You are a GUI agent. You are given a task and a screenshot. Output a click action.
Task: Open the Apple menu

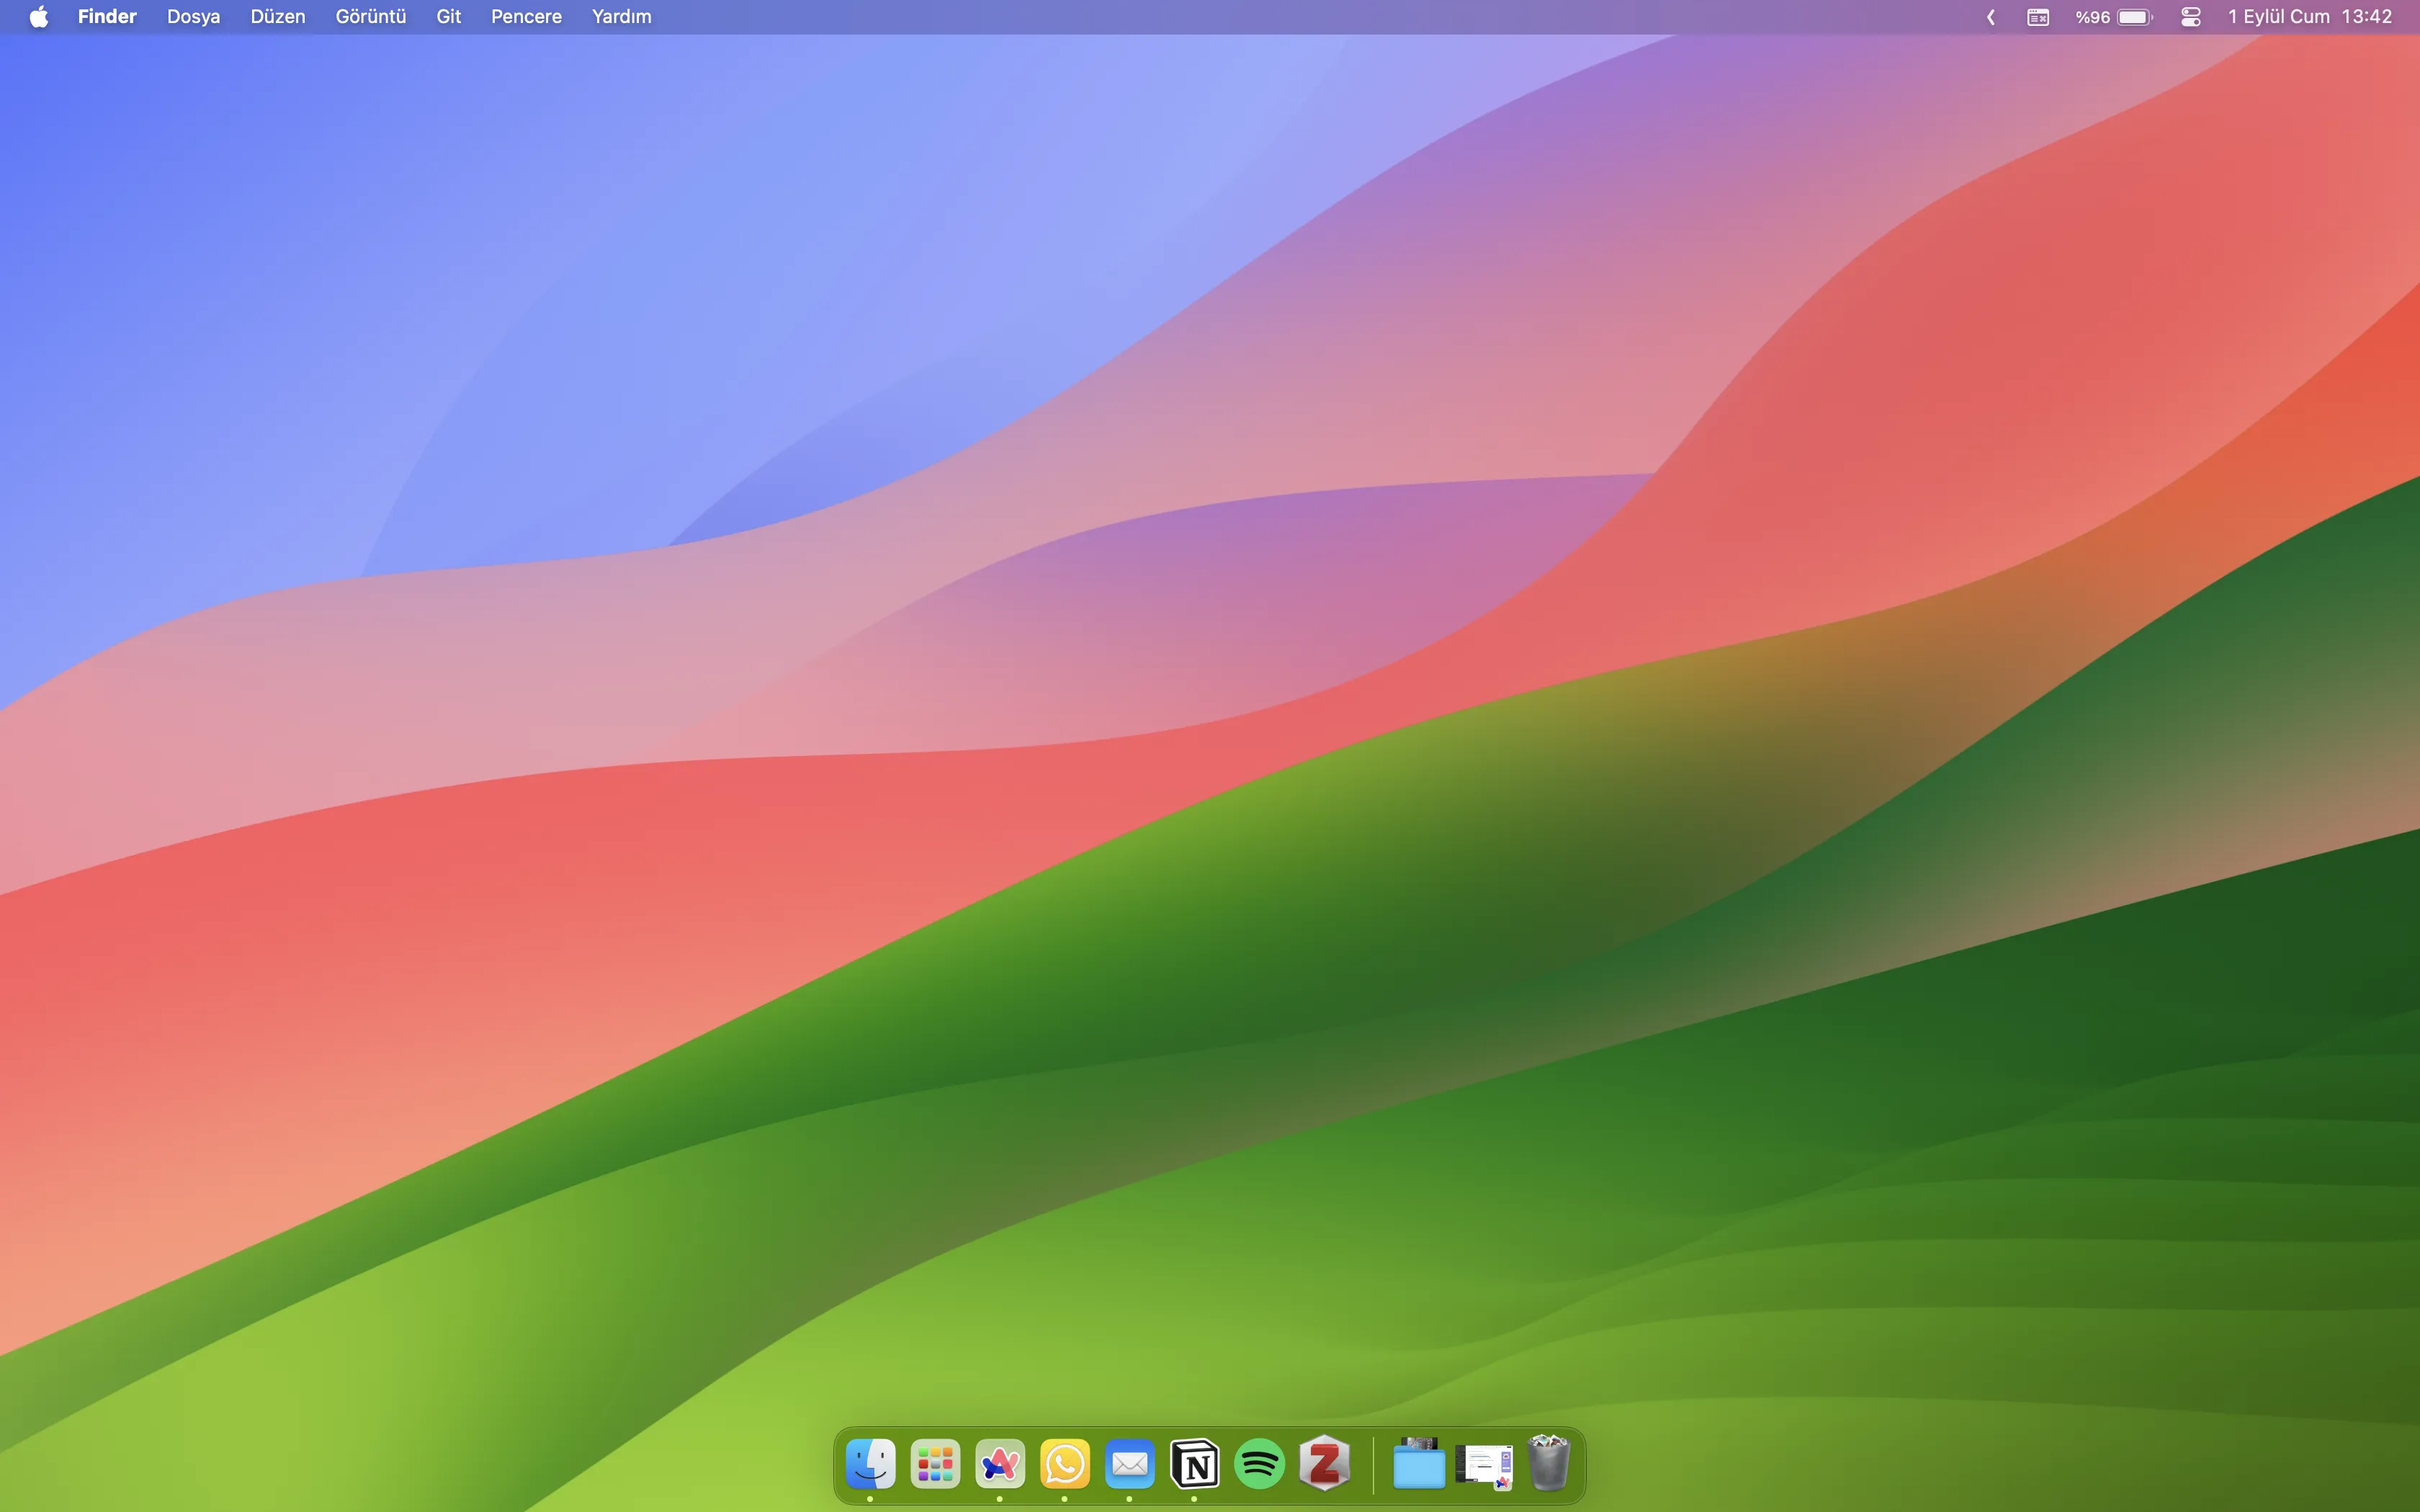[39, 17]
